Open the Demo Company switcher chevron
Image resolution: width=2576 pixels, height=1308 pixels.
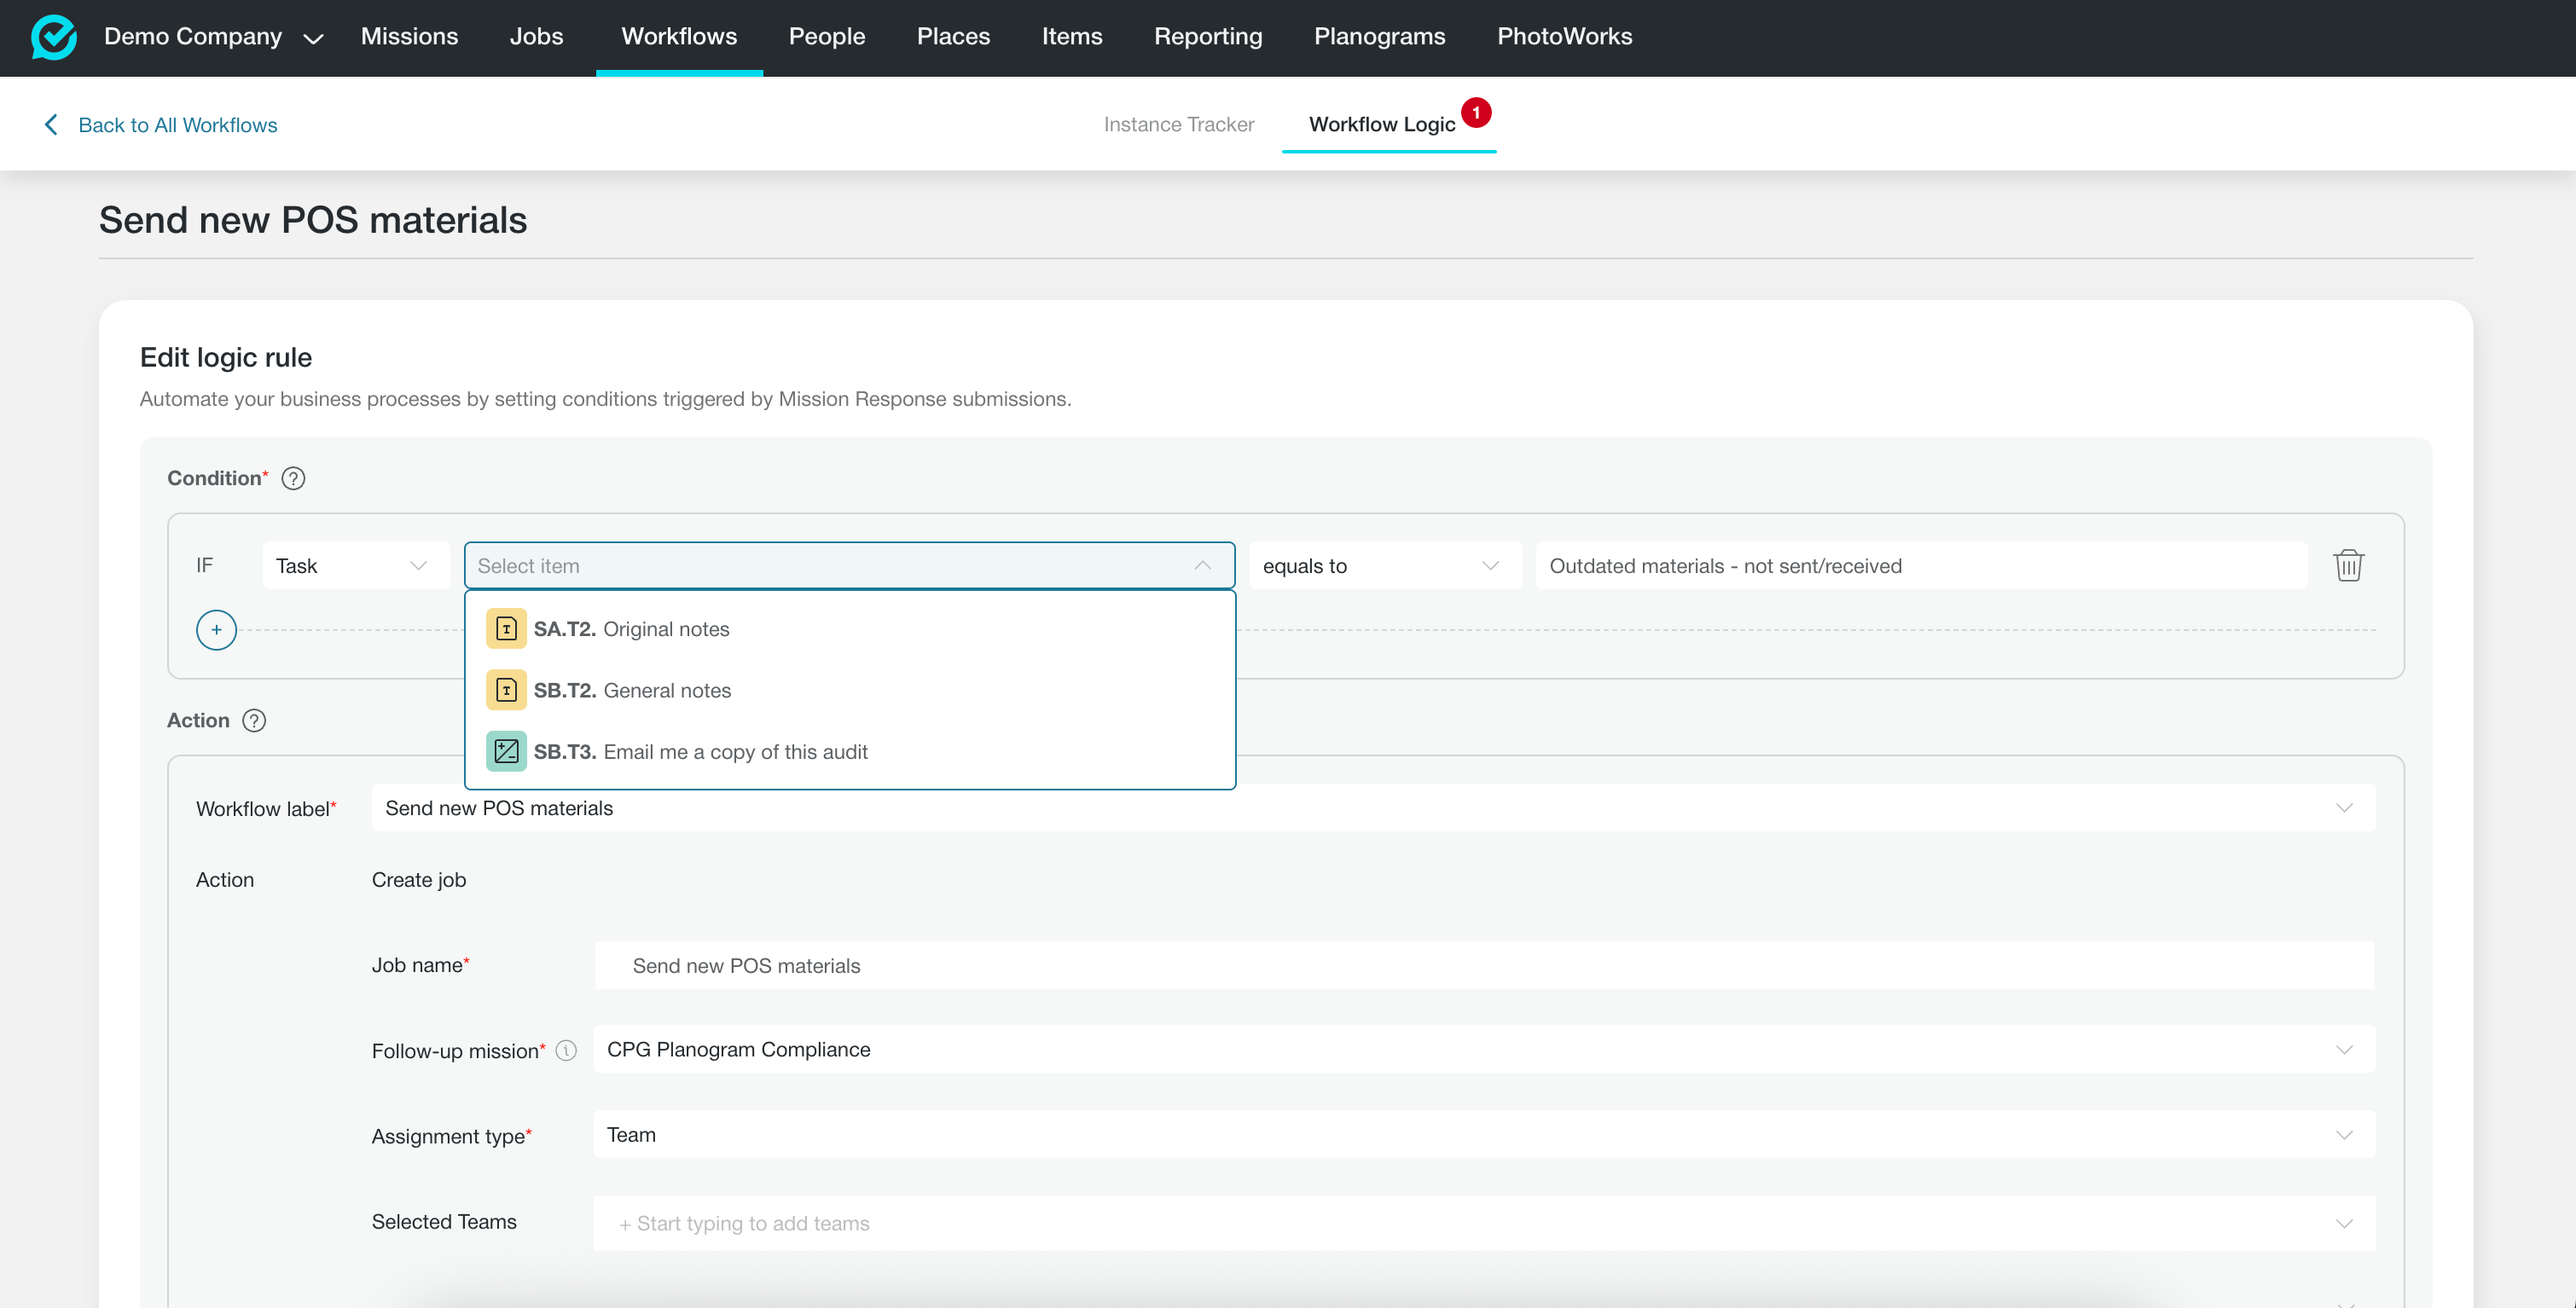click(313, 38)
